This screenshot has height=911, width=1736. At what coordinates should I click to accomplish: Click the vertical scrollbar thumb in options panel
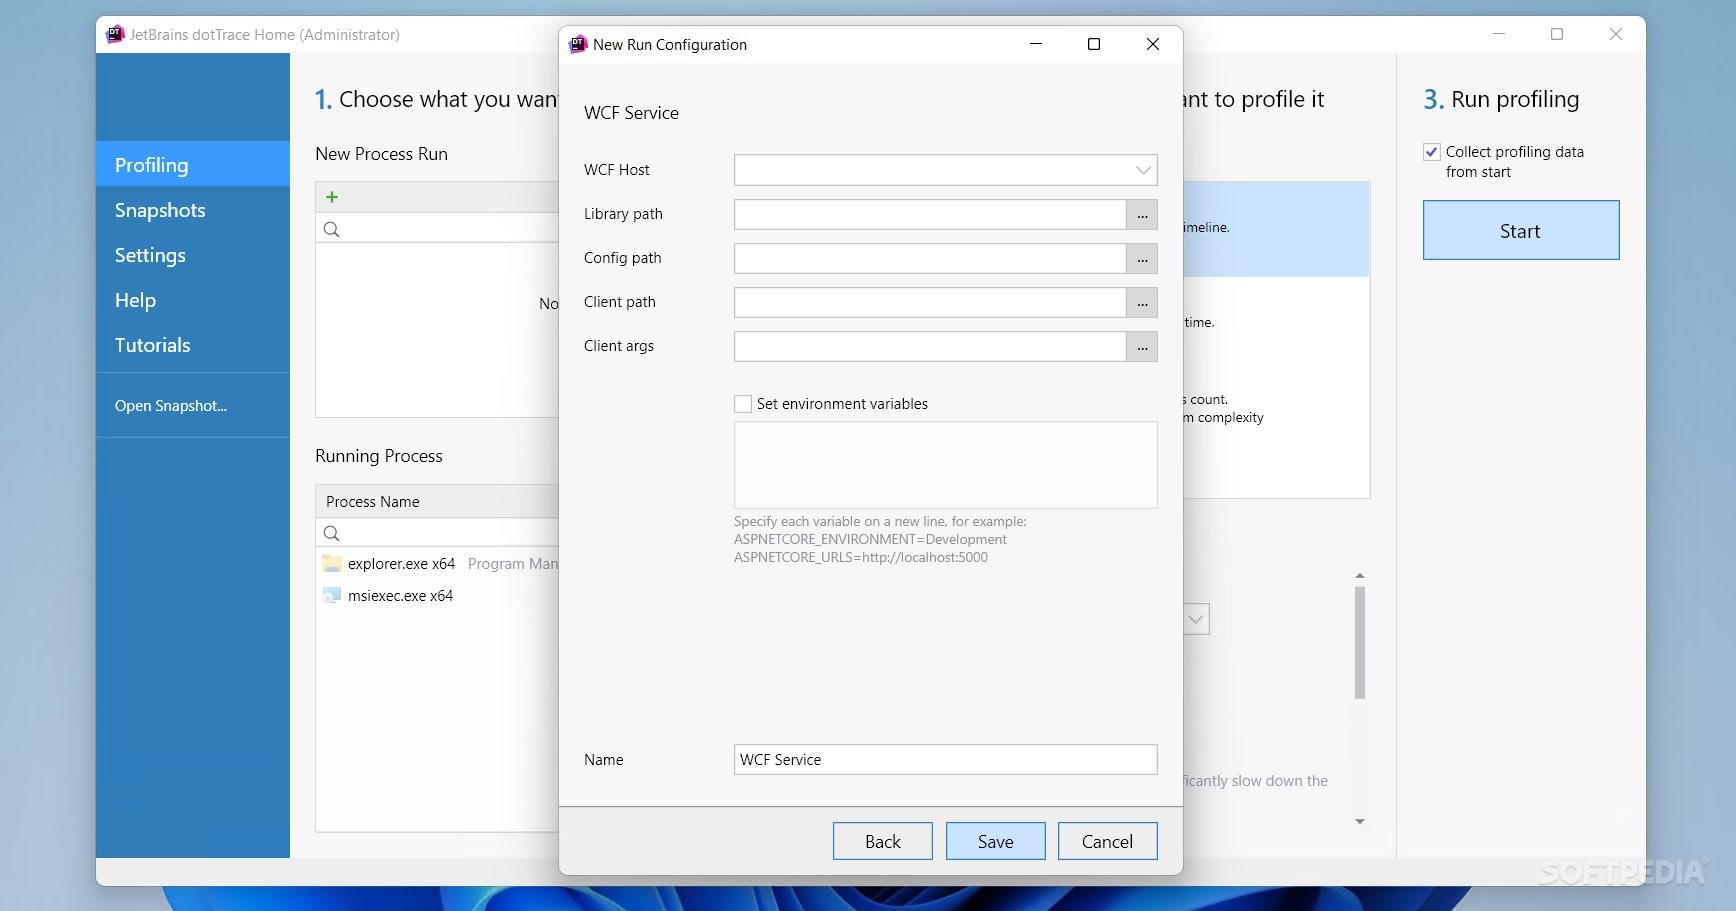1360,642
